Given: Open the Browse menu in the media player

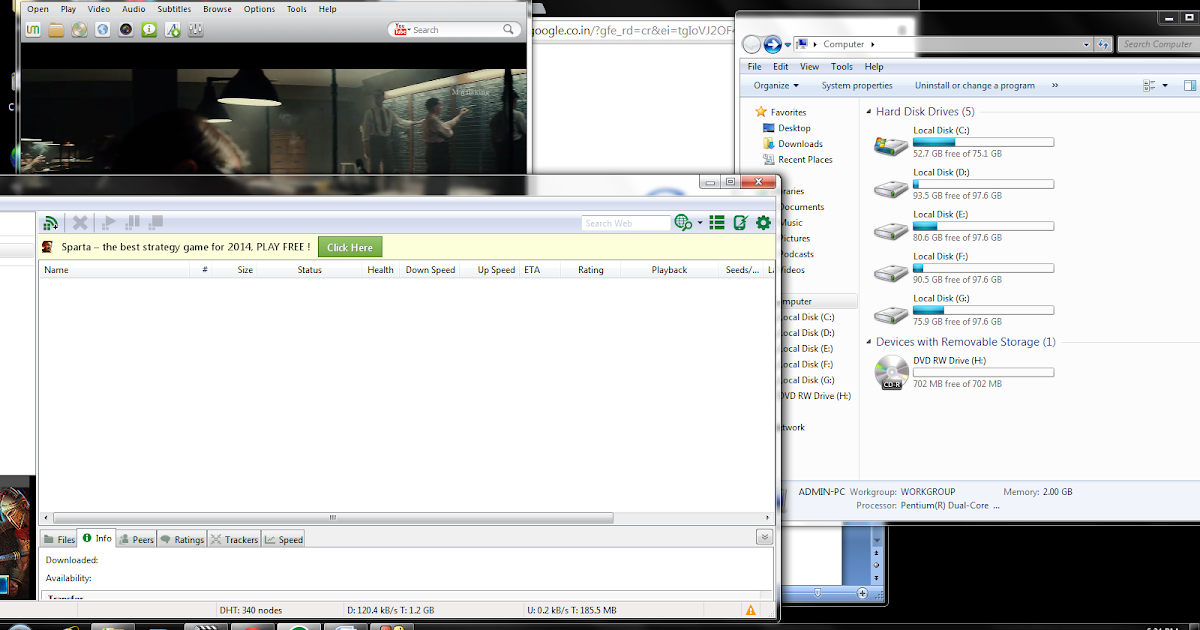Looking at the screenshot, I should pos(217,9).
